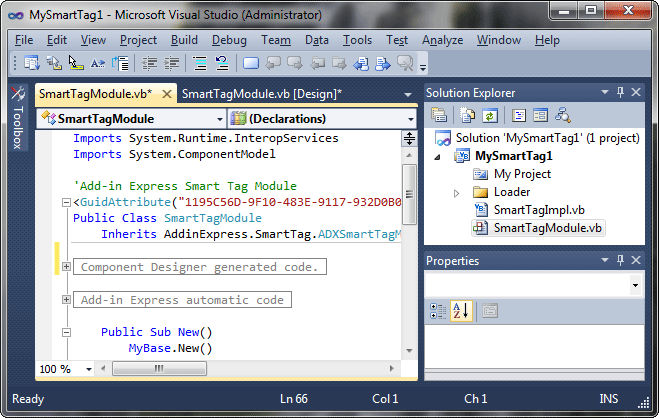Click the horizontal scrollbar thumb in editor
659x418 pixels.
159,369
